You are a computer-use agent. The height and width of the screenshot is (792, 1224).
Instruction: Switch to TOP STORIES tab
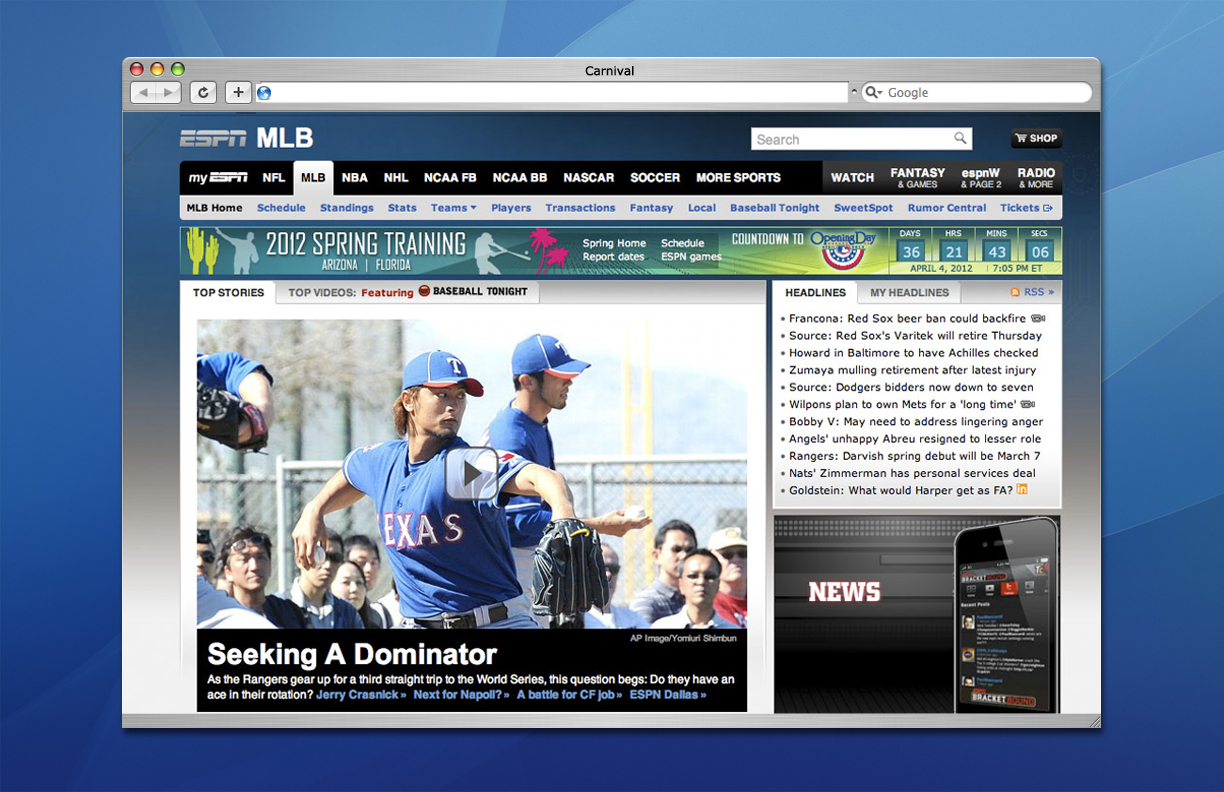tap(228, 292)
